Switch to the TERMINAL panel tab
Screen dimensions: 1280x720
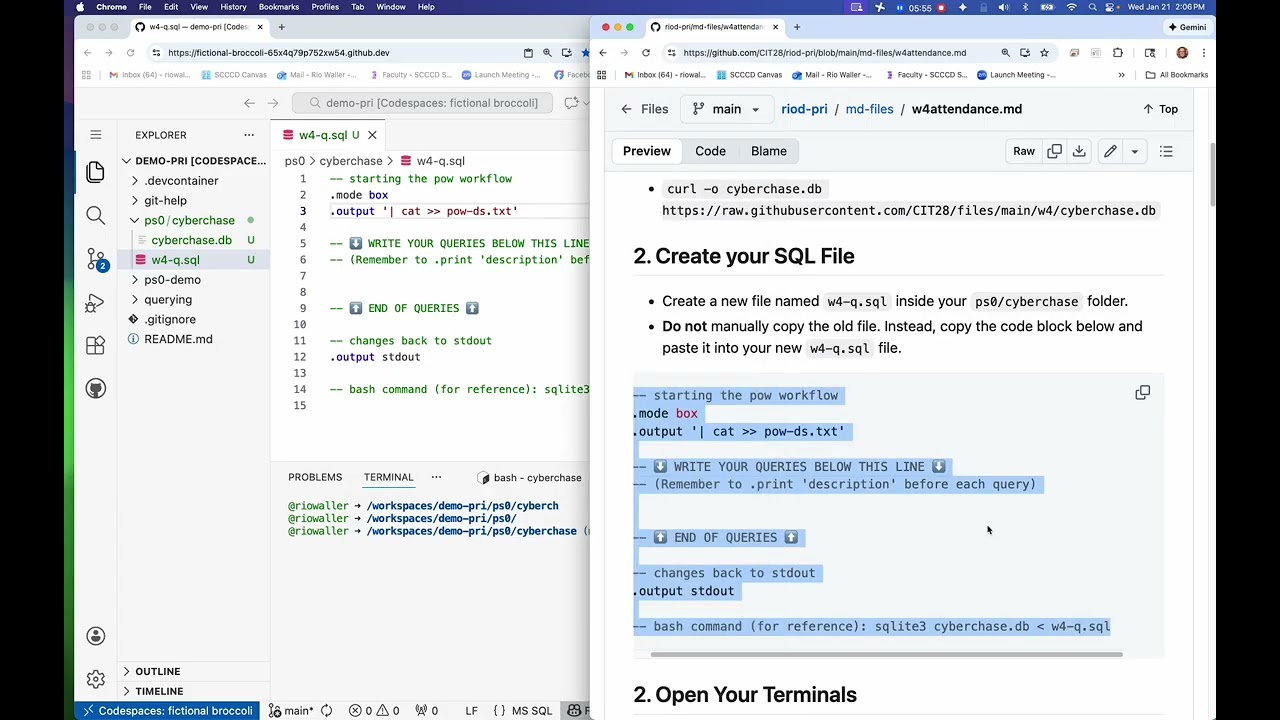pyautogui.click(x=388, y=477)
